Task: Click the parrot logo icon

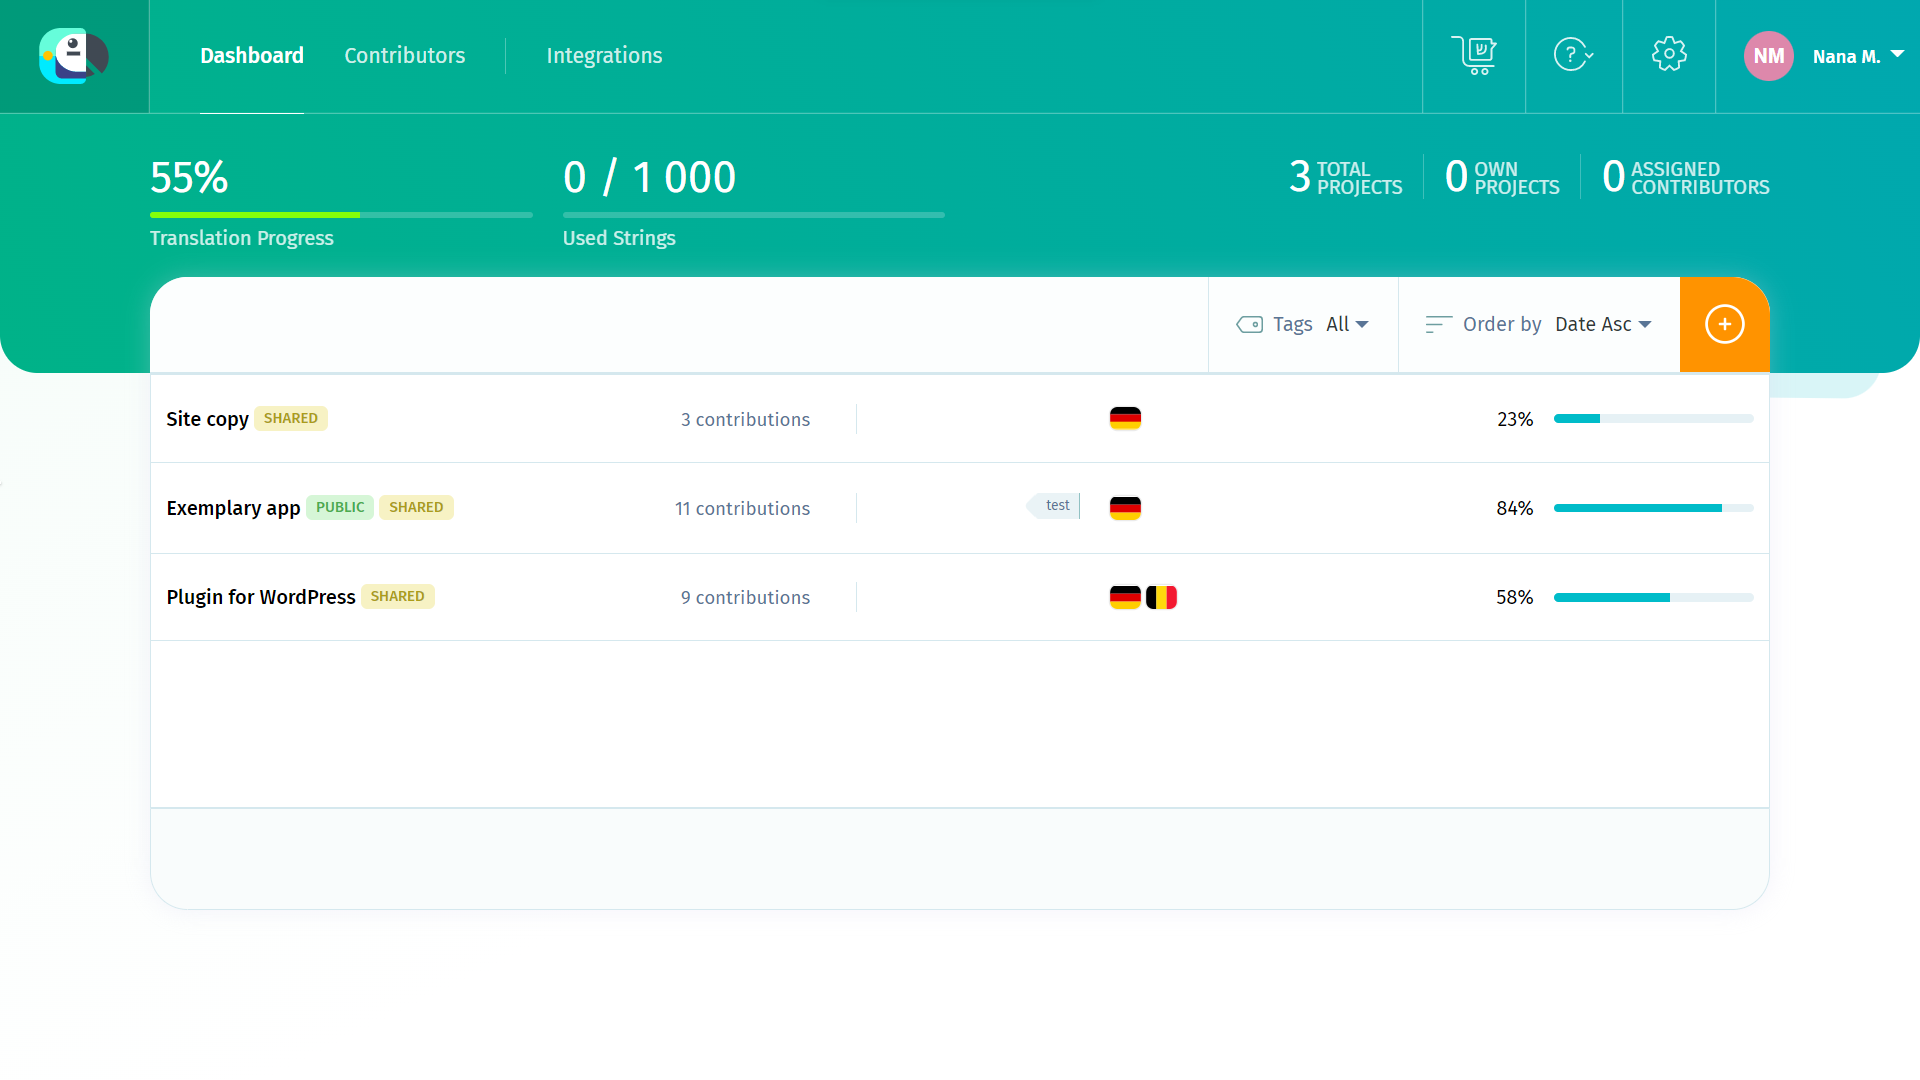Action: 74,56
